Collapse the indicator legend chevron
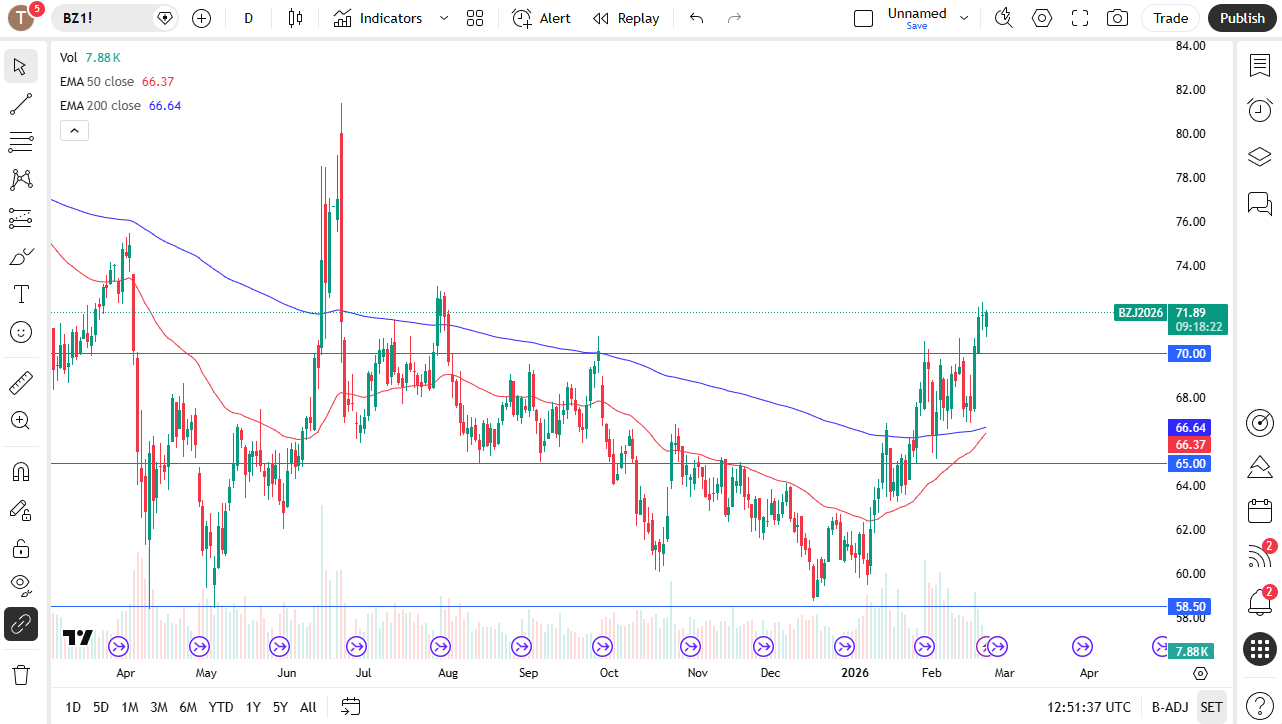Screen dimensions: 1282x724 pyautogui.click(x=74, y=130)
